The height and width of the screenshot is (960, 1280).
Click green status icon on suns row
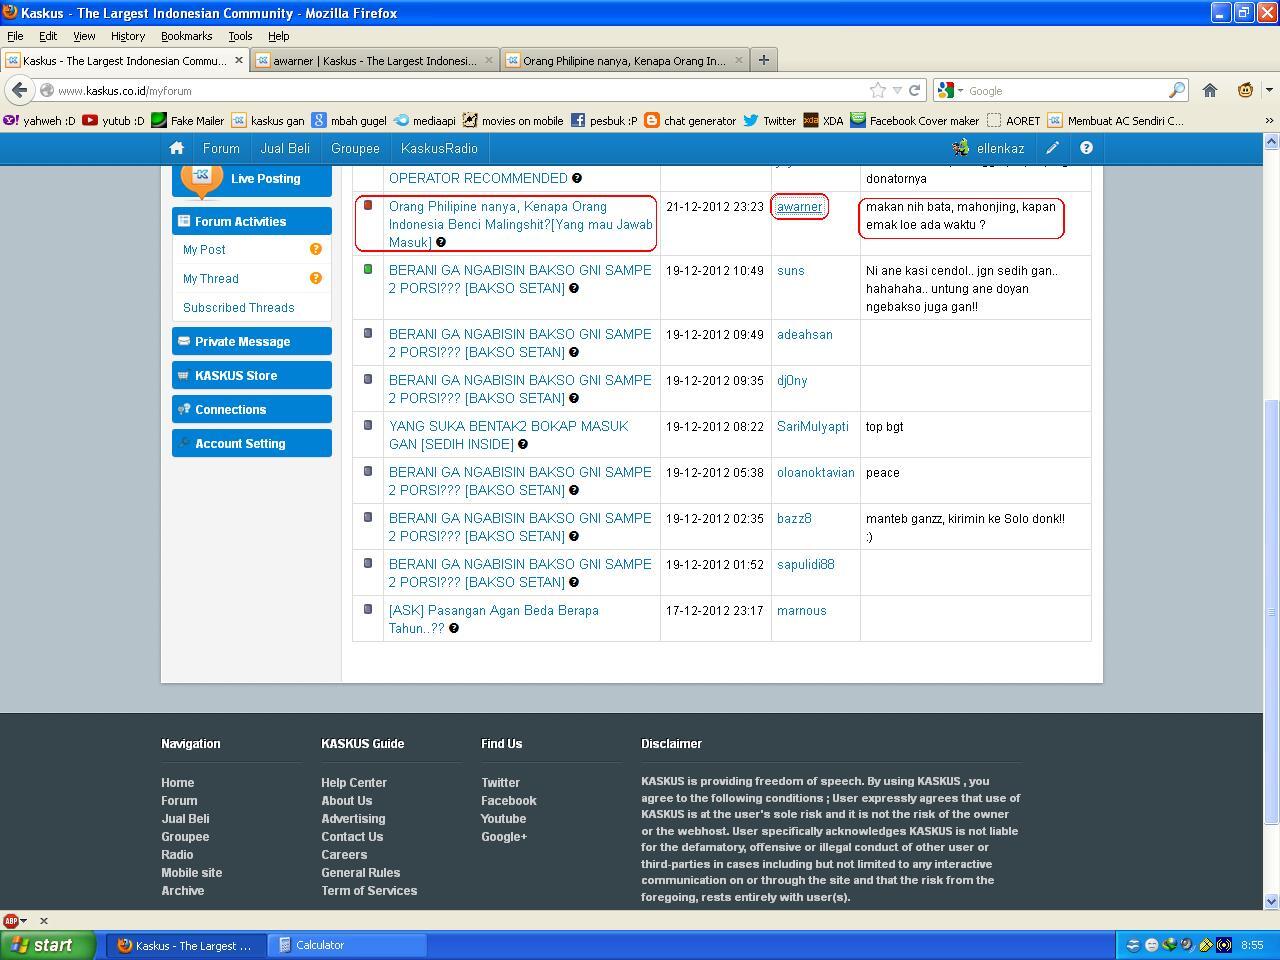(368, 269)
